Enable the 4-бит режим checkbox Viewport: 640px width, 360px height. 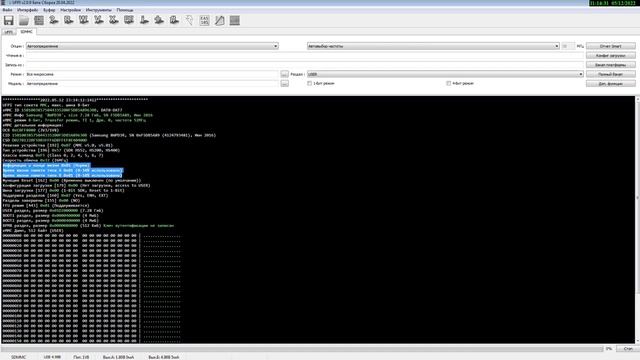click(449, 83)
